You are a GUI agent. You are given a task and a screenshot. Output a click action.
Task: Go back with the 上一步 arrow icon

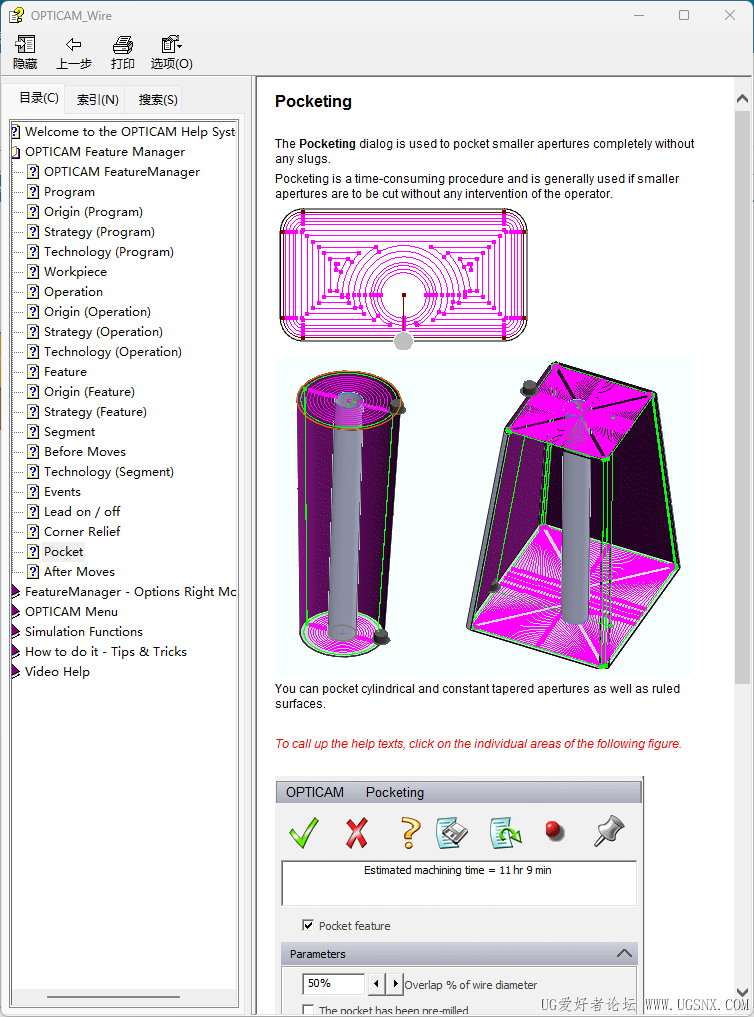click(73, 45)
